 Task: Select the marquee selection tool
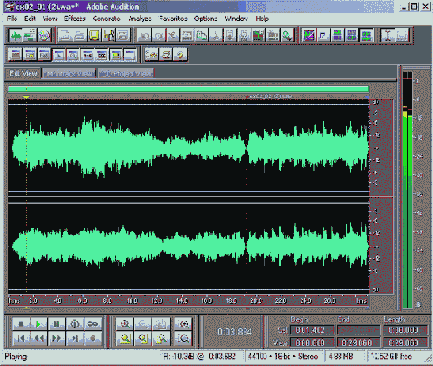tap(402, 35)
